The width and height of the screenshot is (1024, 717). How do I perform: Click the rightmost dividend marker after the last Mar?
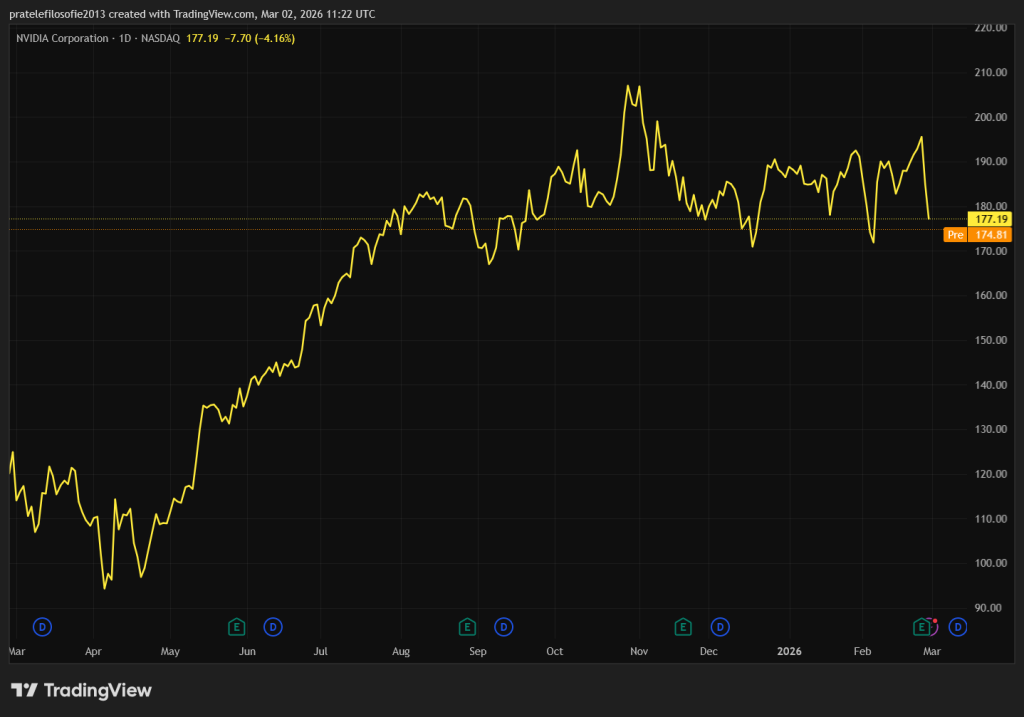click(x=958, y=627)
